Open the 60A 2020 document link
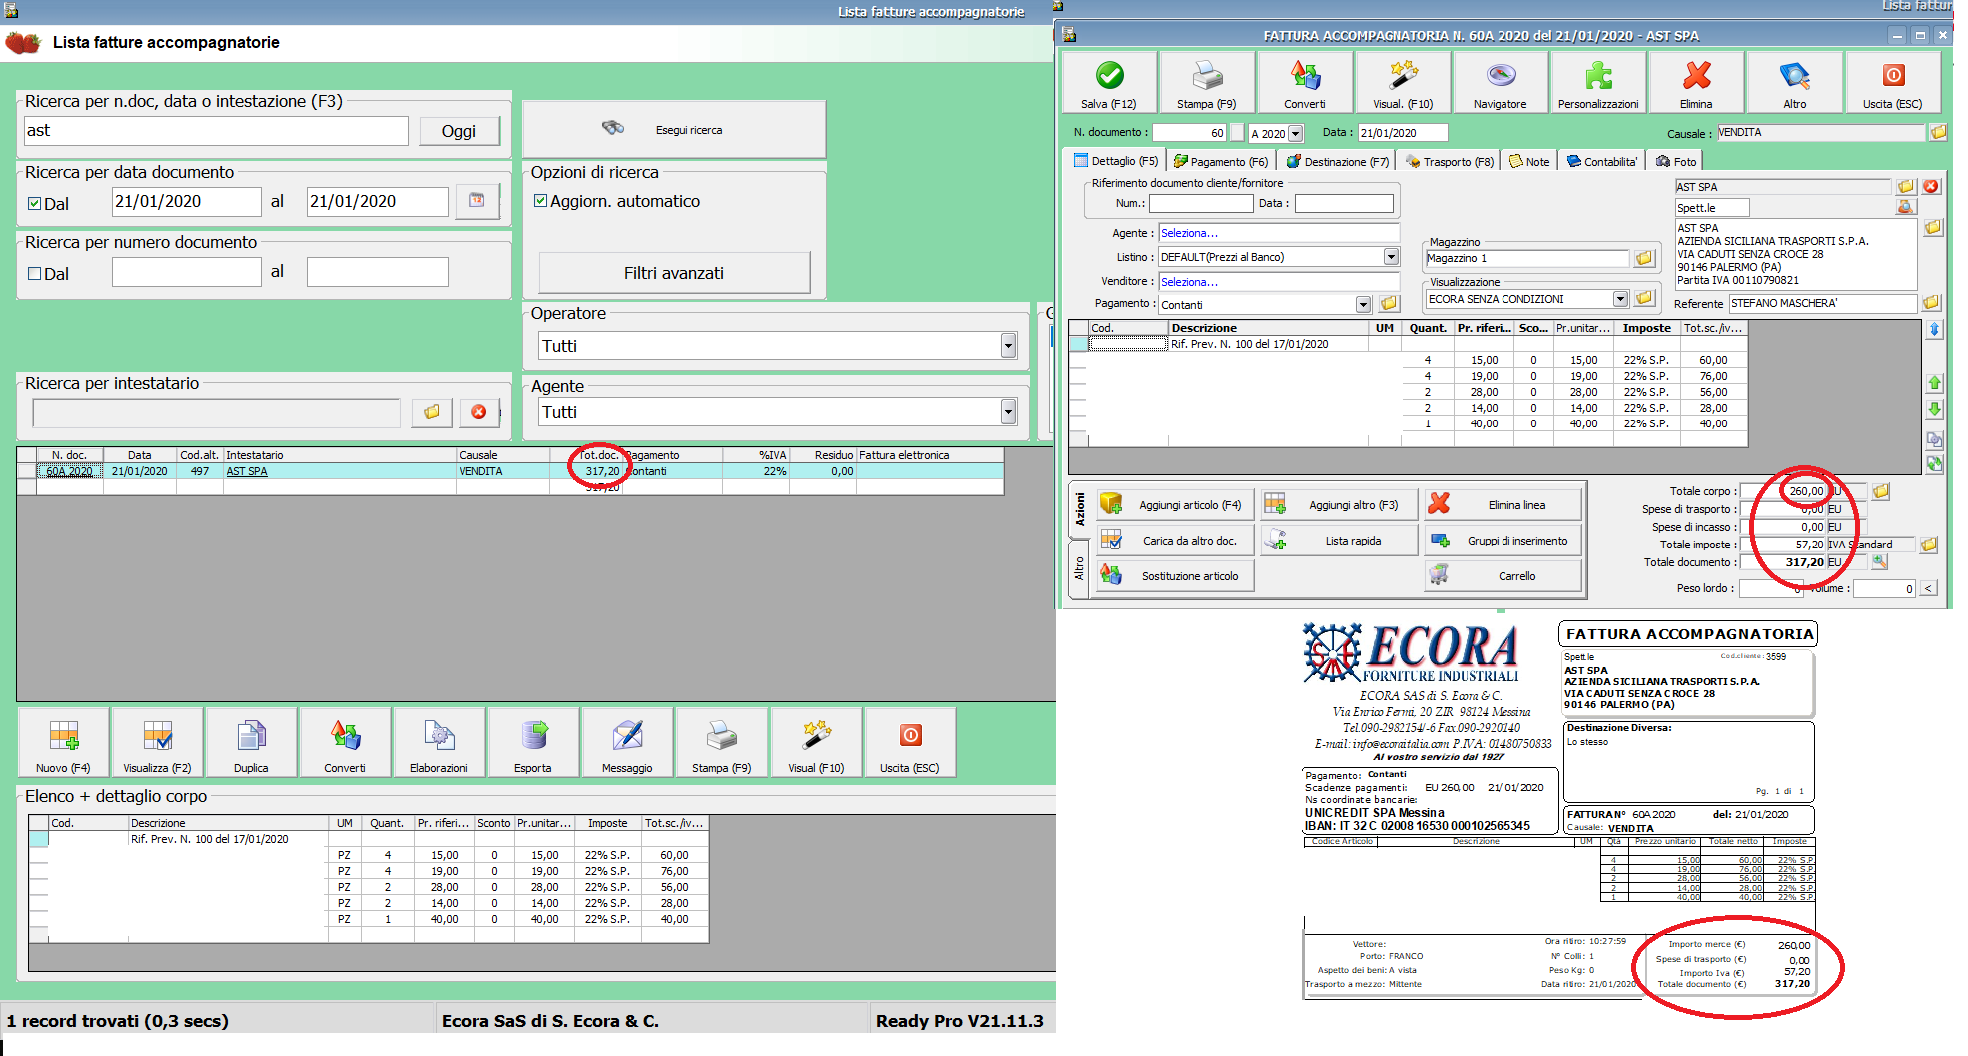Screen dimensions: 1968x1056 (x=69, y=471)
